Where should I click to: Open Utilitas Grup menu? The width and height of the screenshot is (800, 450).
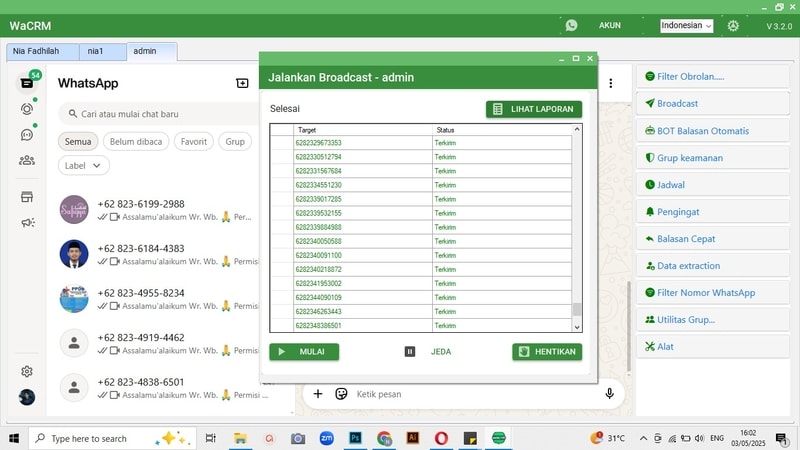pos(713,320)
